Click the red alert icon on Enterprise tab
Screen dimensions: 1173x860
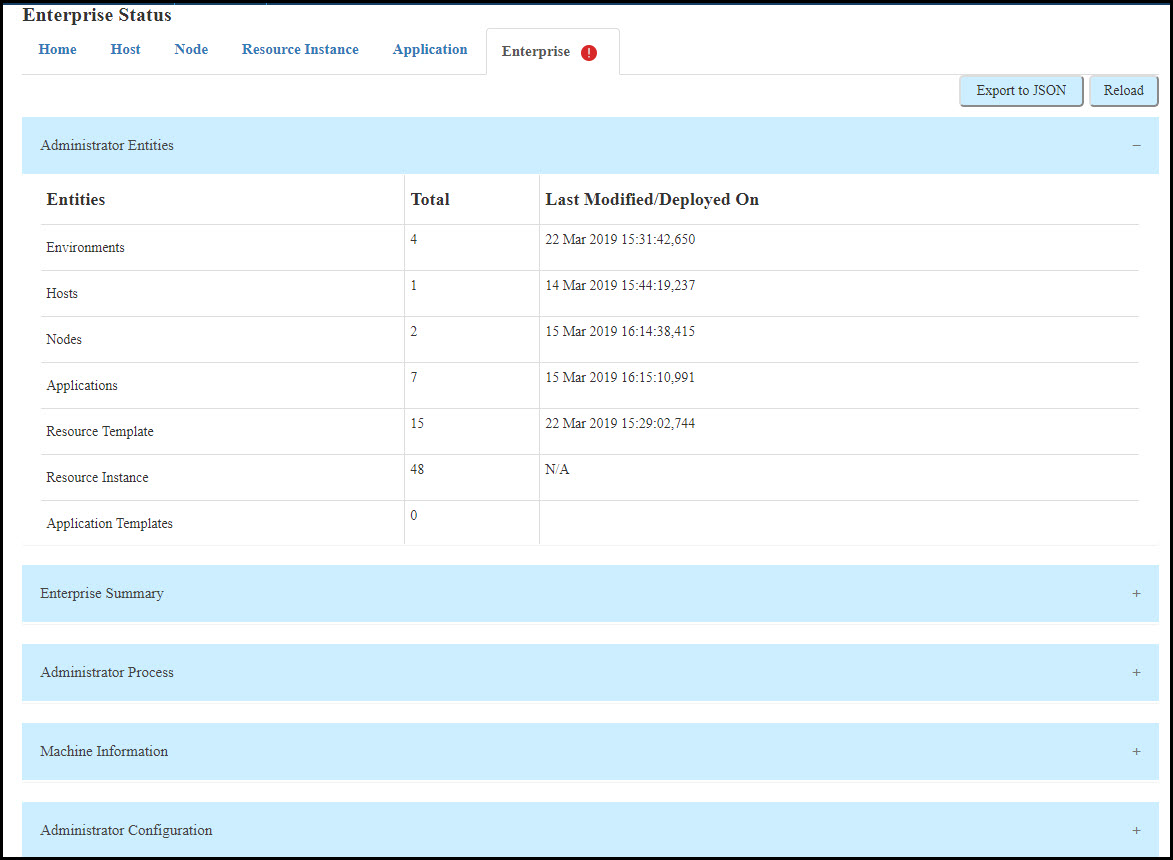tap(589, 53)
